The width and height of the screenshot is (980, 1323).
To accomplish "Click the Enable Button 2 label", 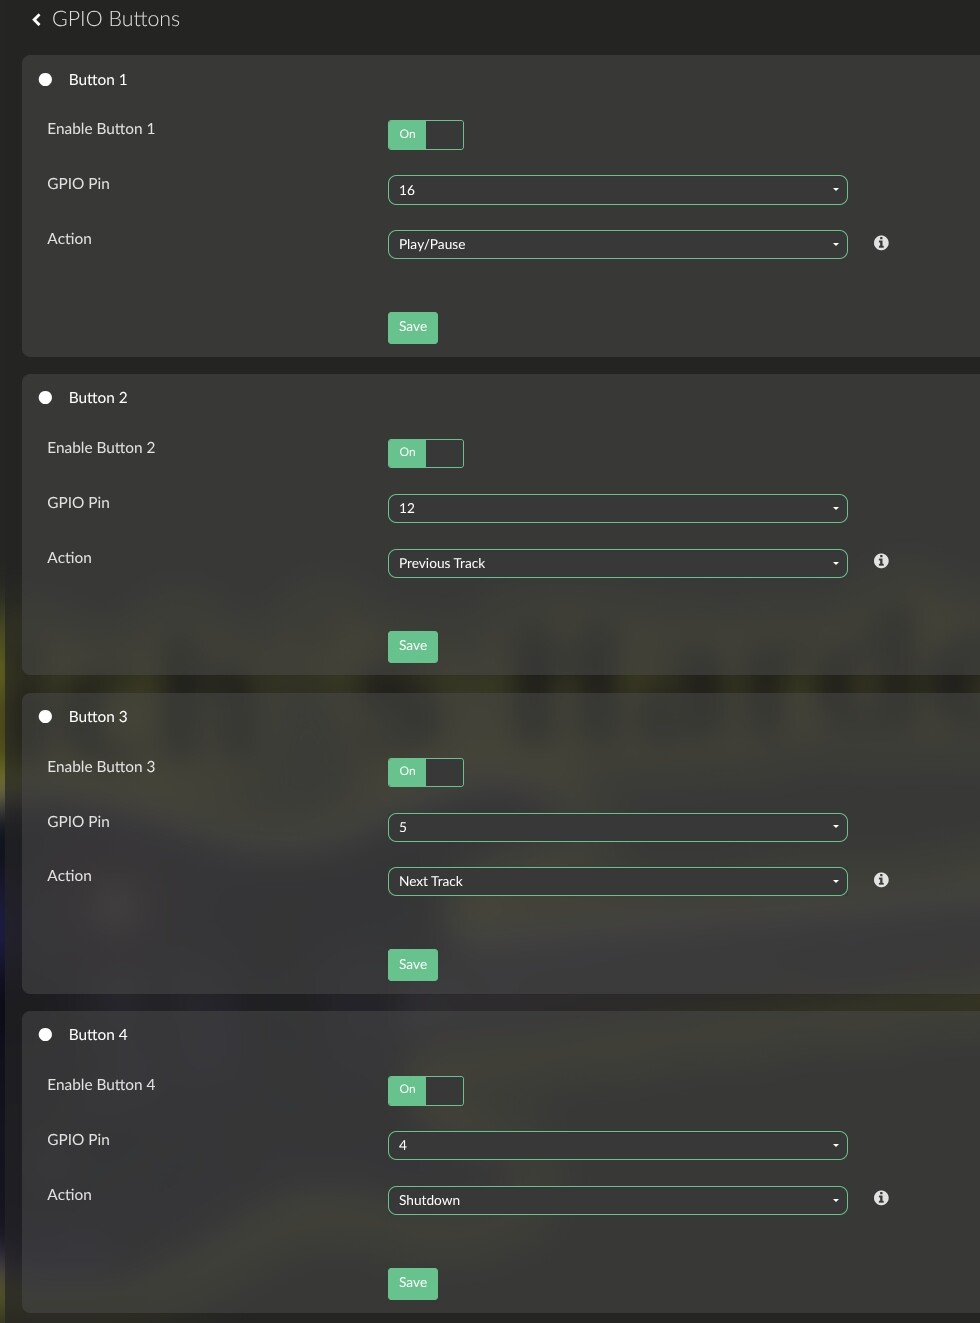I will pos(101,448).
